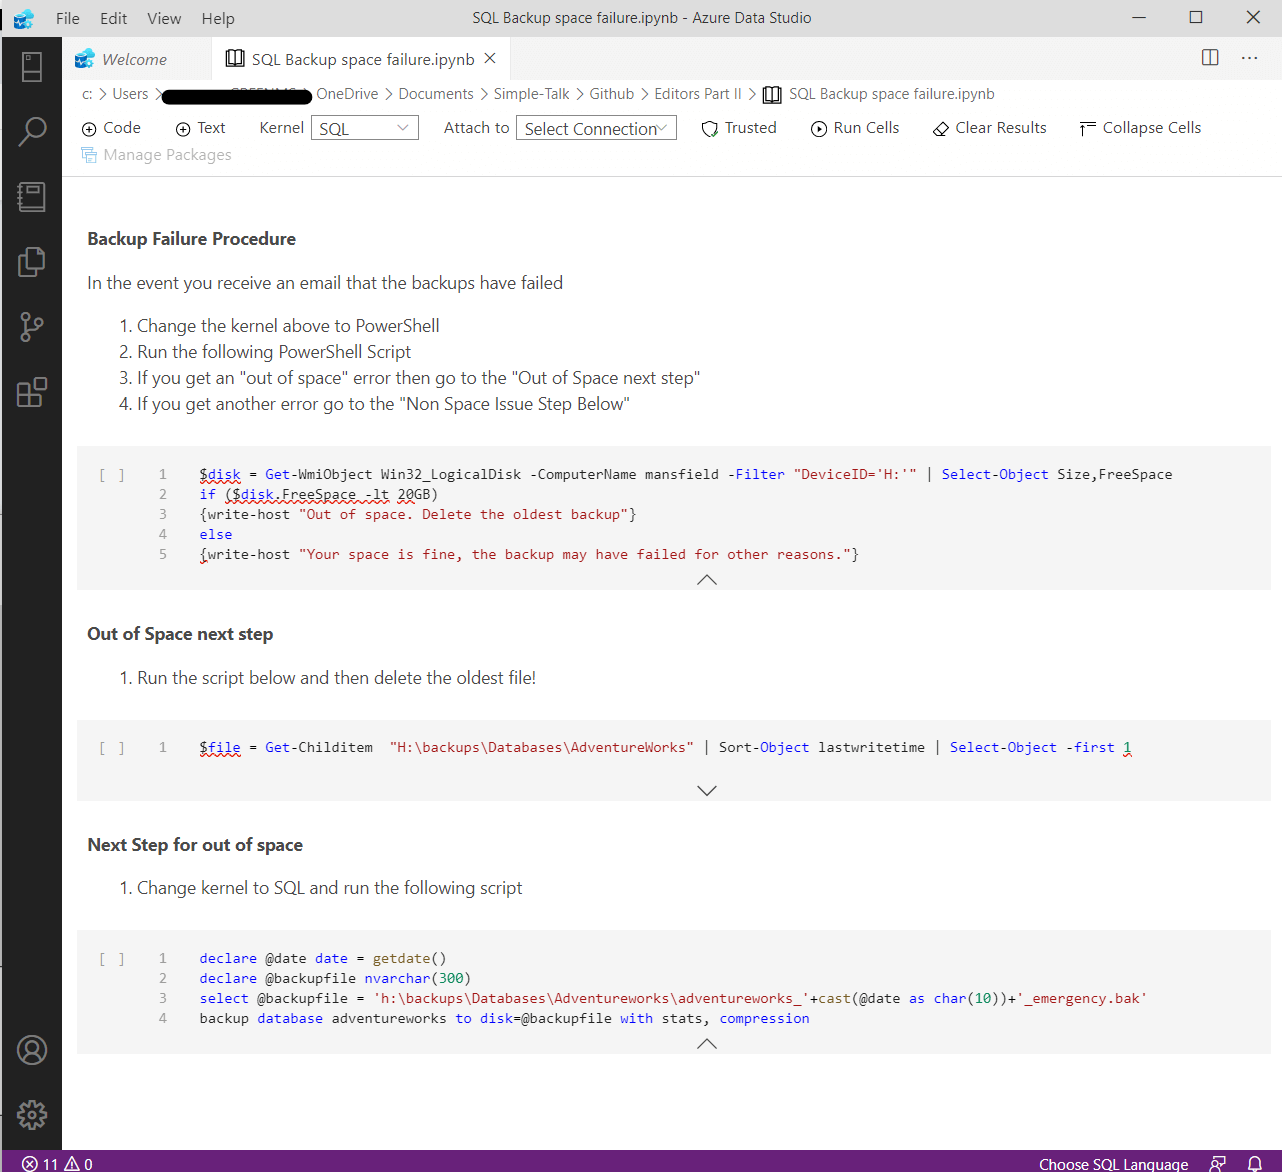Open the Explorer files view in sidebar
This screenshot has height=1172, width=1282.
click(x=32, y=261)
